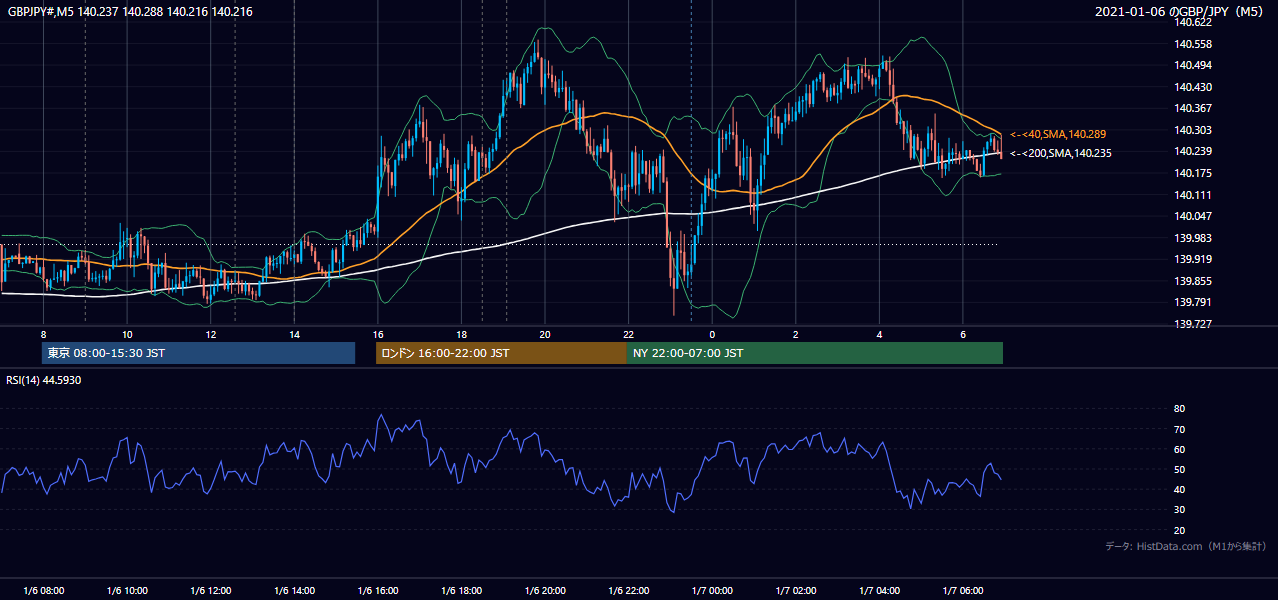This screenshot has width=1278, height=600.
Task: Click the 1/7 06:00 time axis label
Action: pos(963,591)
